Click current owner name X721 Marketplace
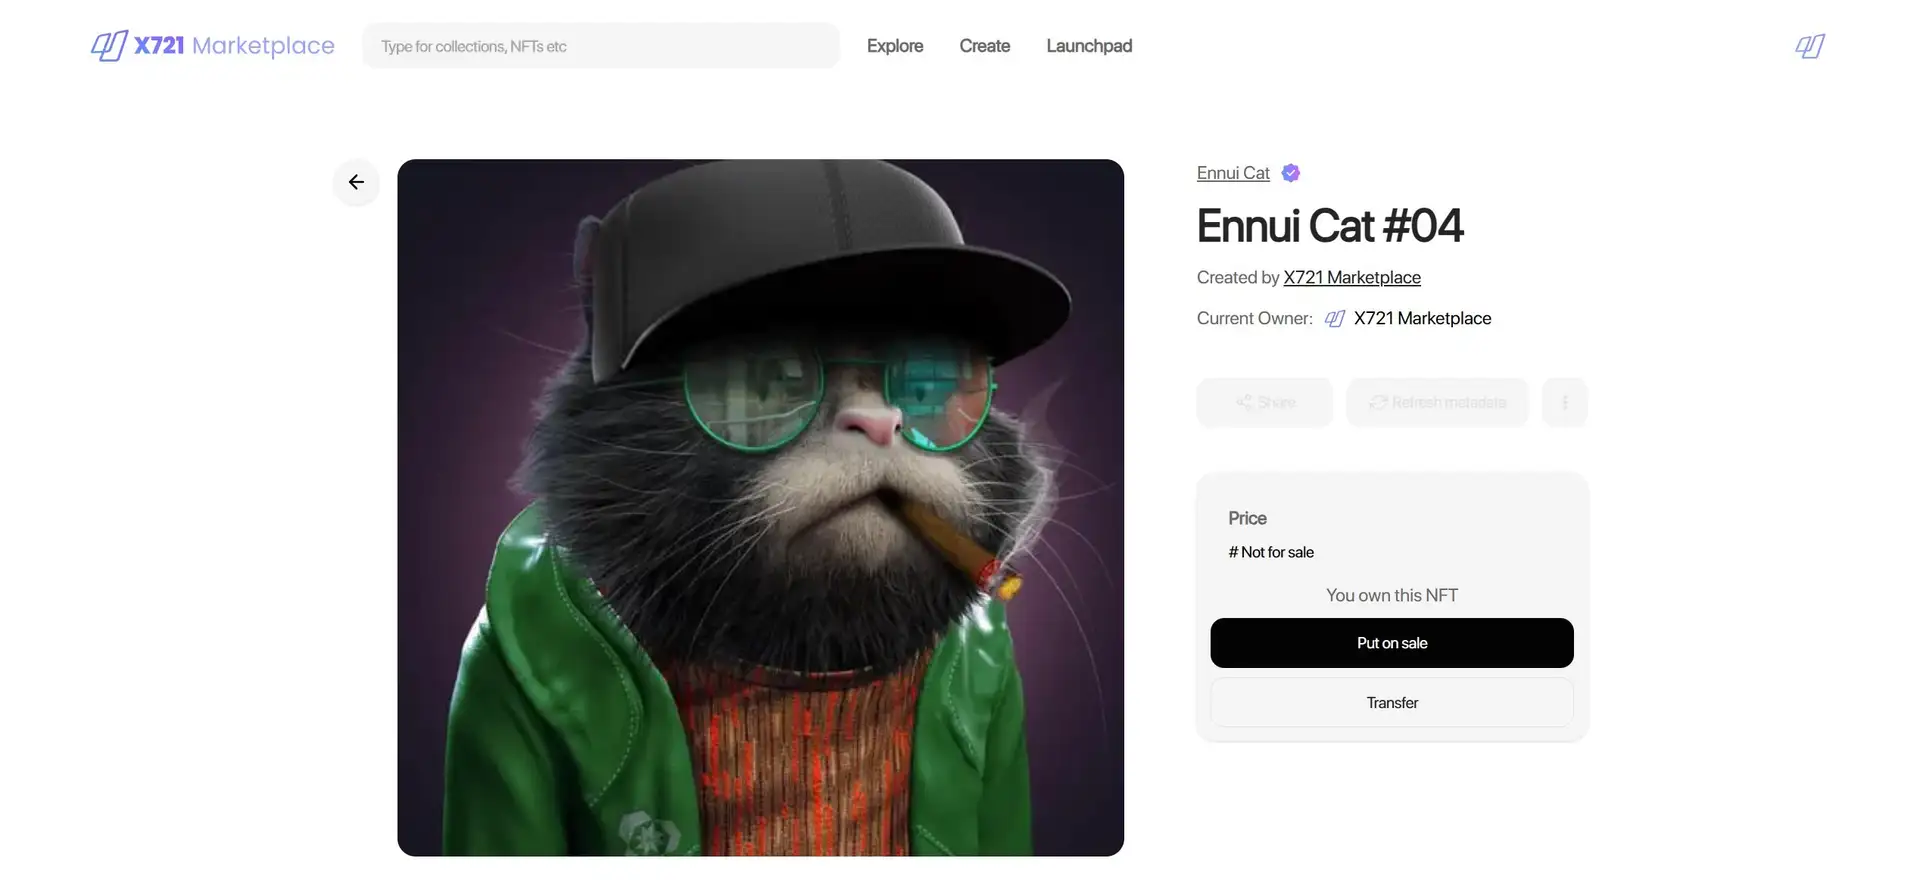The height and width of the screenshot is (881, 1920). coord(1422,319)
